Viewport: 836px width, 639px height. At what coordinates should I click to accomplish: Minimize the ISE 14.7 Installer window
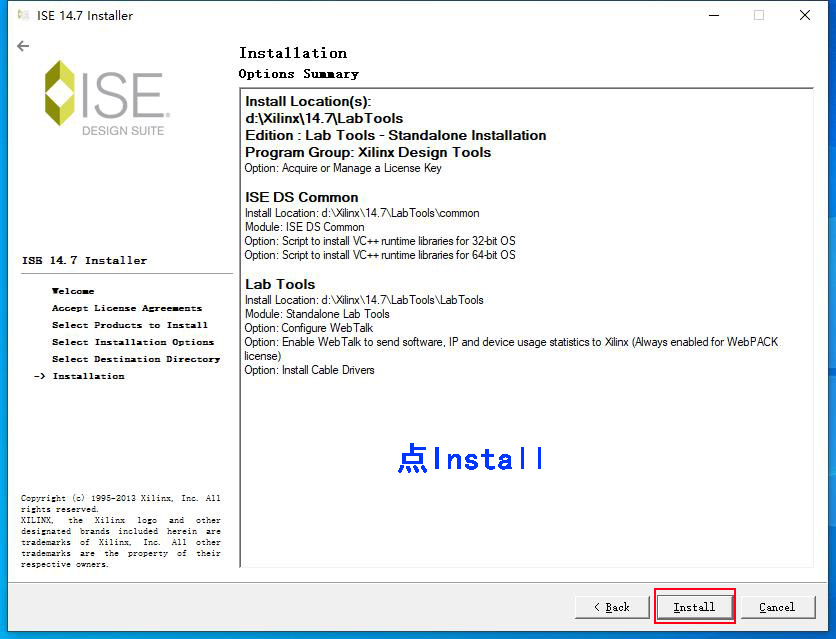click(713, 15)
